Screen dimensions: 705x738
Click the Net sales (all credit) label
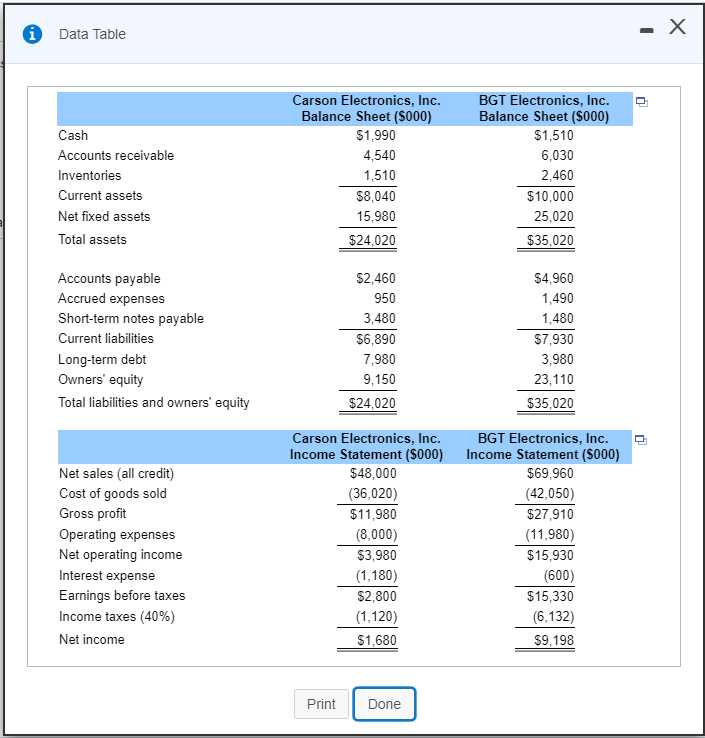117,473
